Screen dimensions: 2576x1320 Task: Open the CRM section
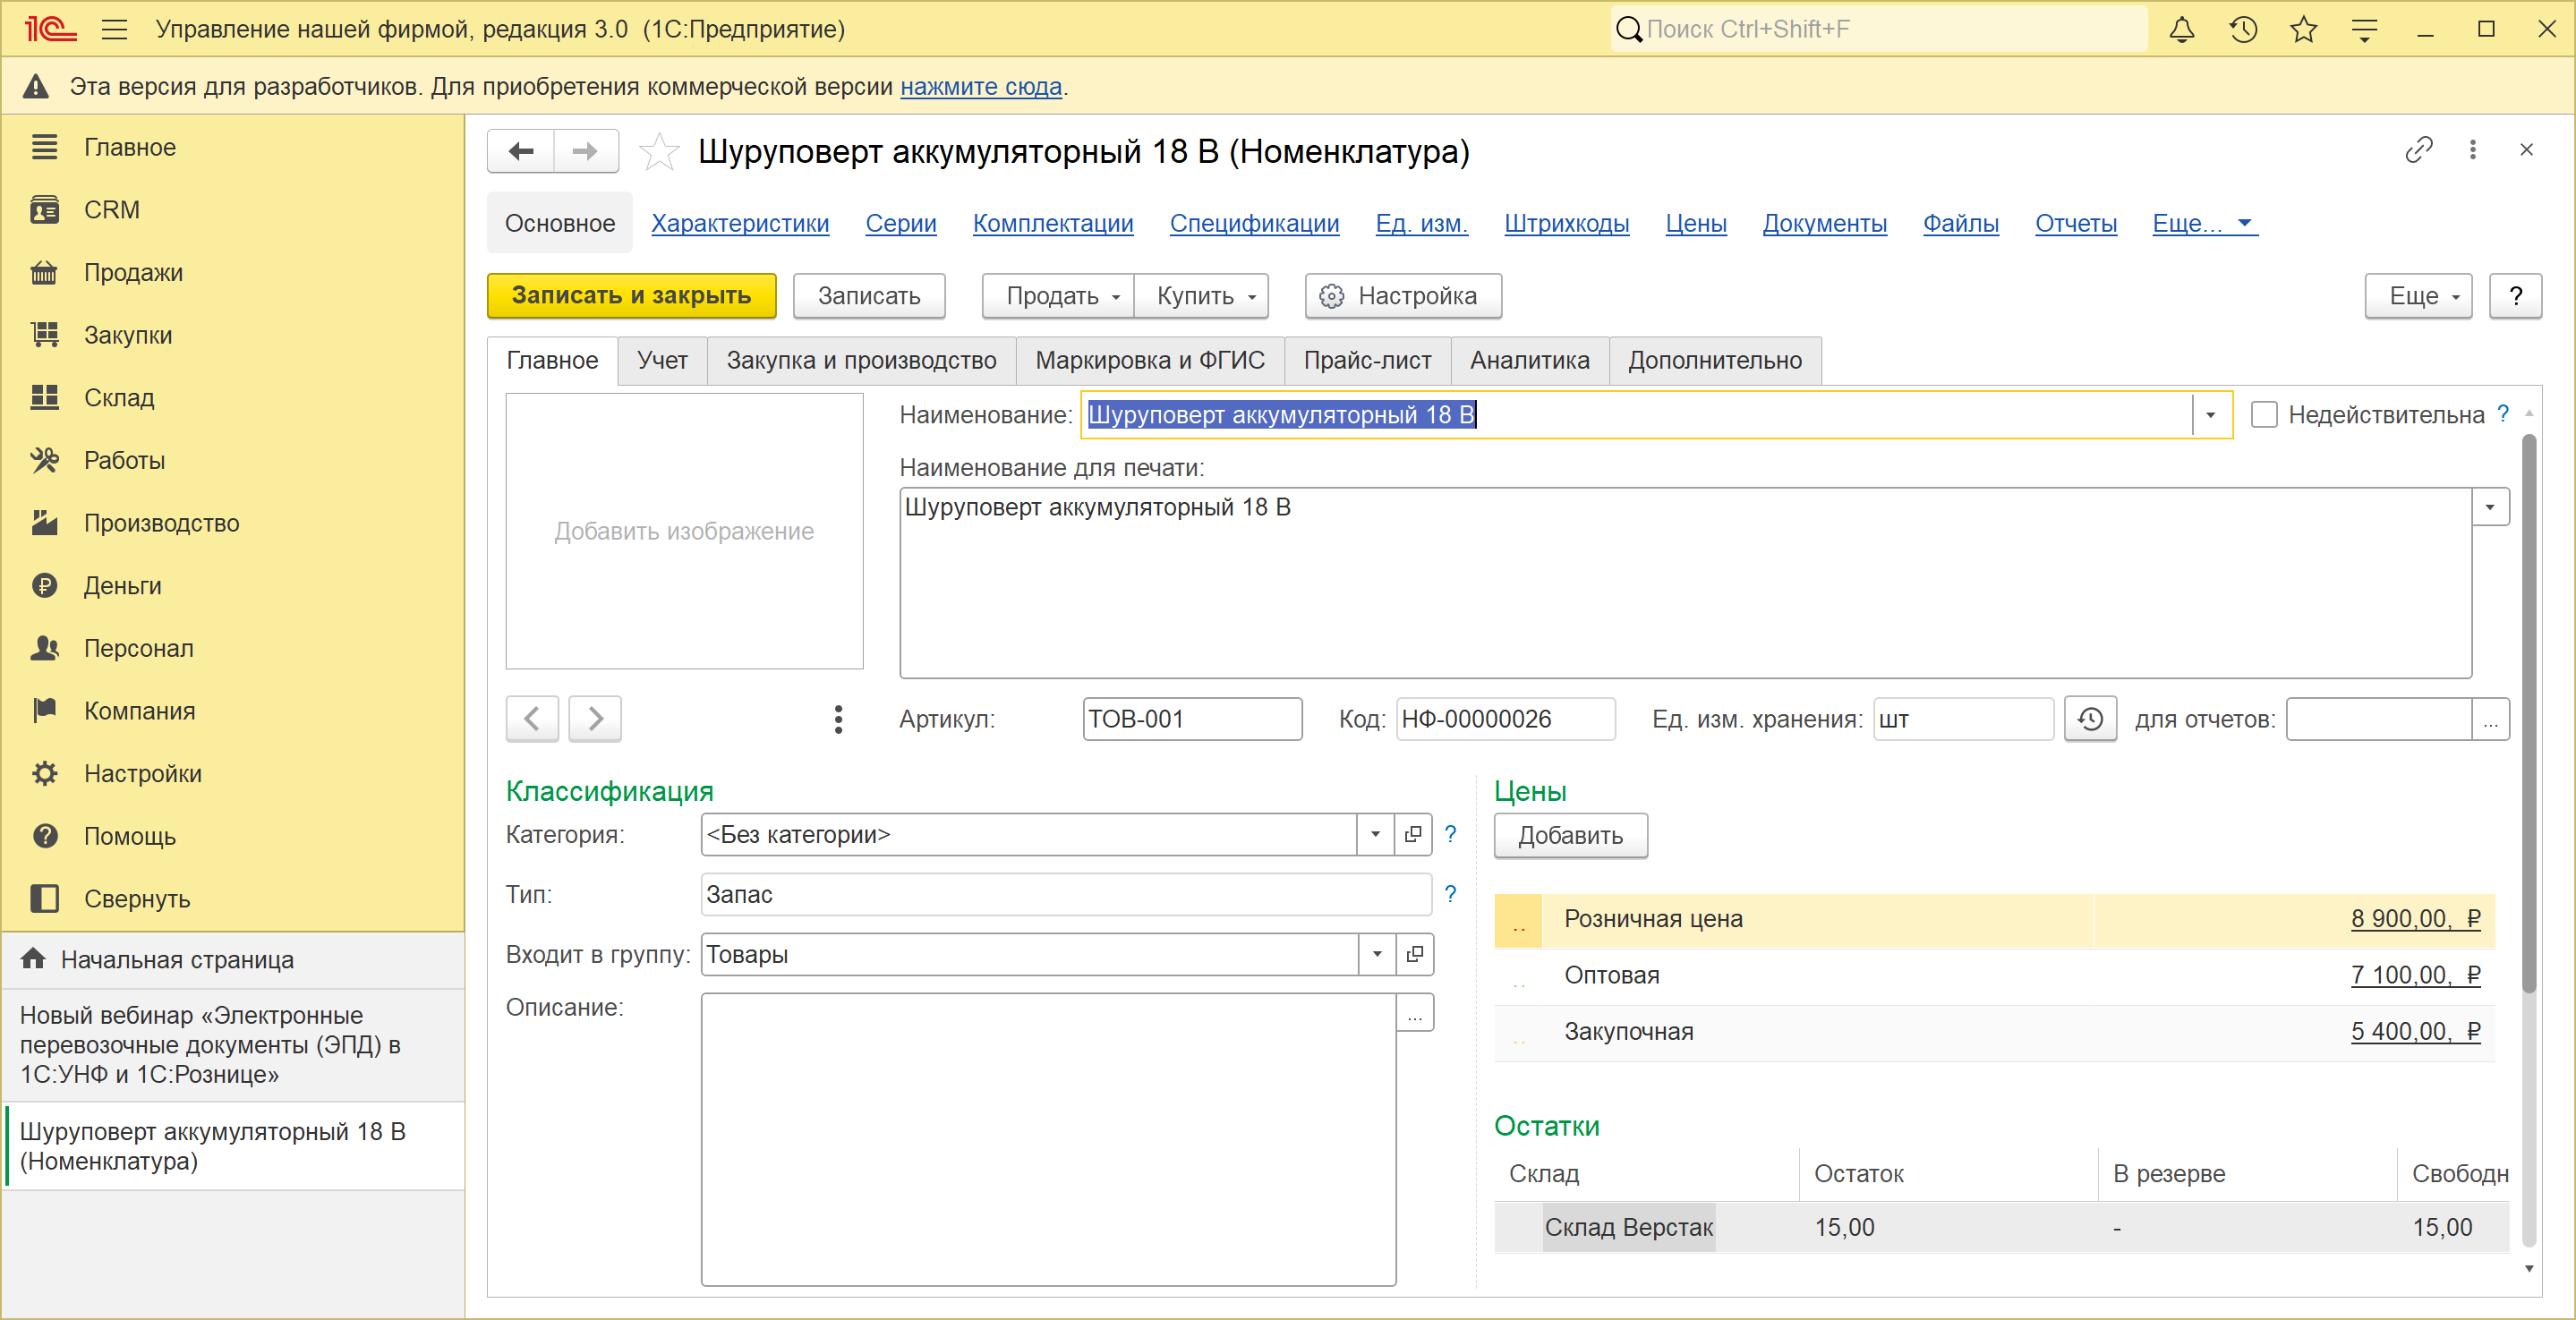click(x=232, y=210)
